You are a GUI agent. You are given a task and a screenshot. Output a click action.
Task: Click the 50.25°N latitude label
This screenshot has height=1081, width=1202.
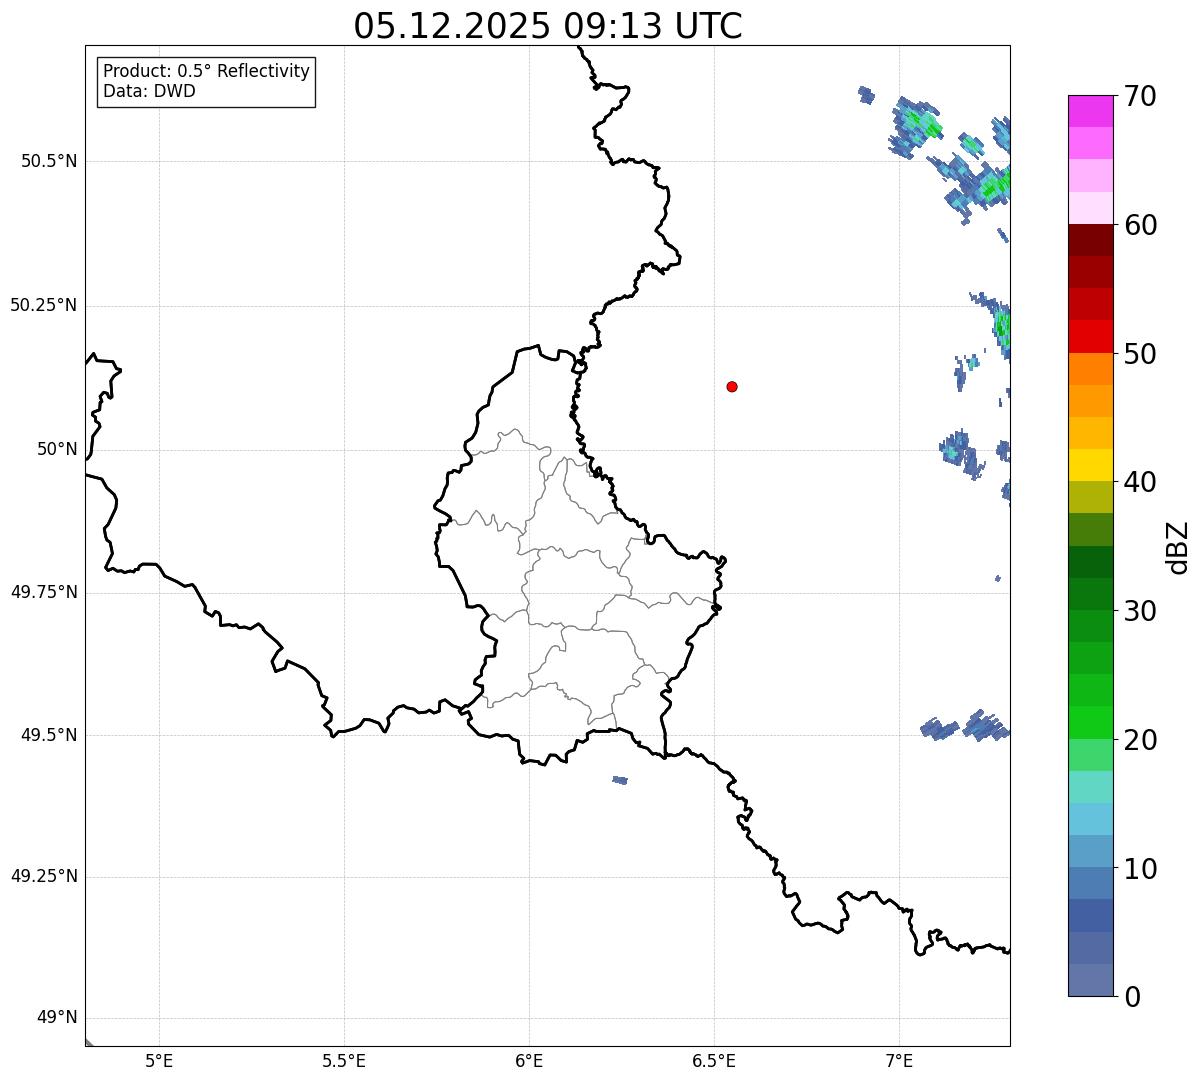click(x=43, y=305)
